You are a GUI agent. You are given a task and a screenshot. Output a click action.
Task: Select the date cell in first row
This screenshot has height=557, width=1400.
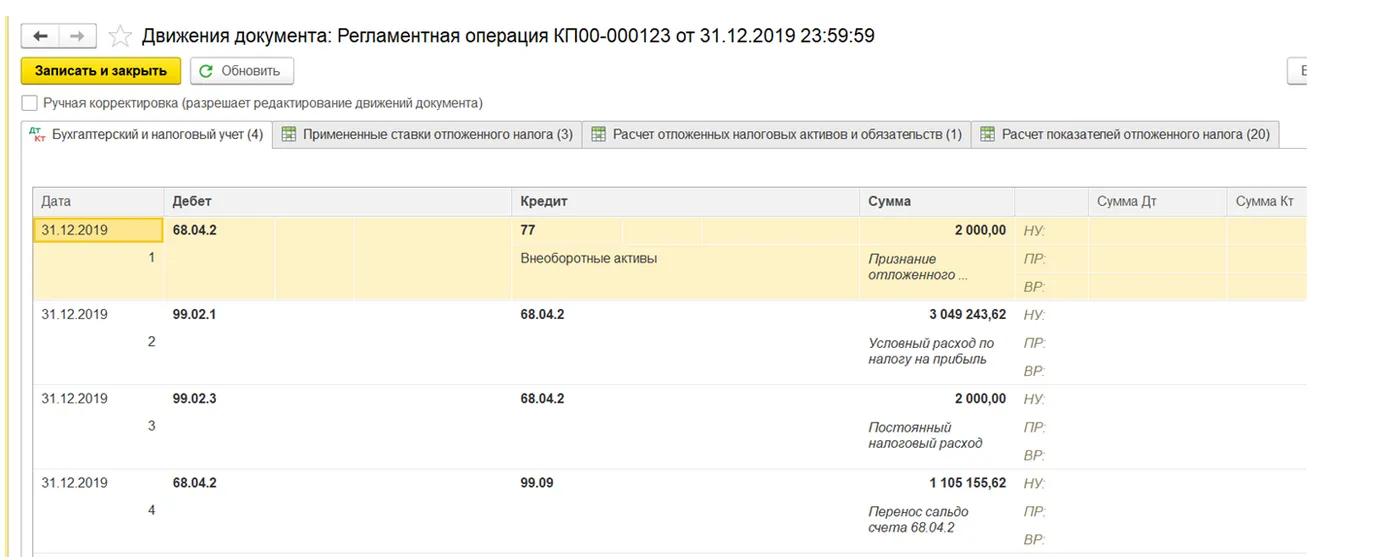(97, 230)
